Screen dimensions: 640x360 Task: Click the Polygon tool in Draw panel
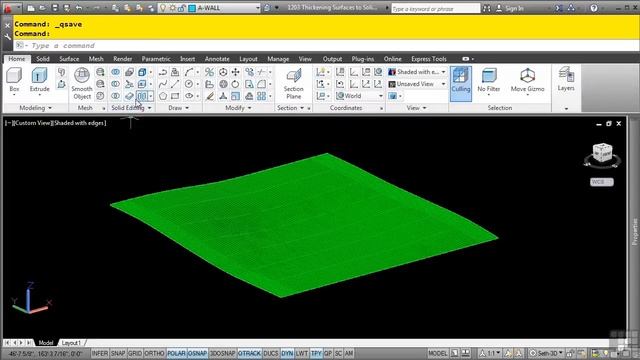coord(163,96)
